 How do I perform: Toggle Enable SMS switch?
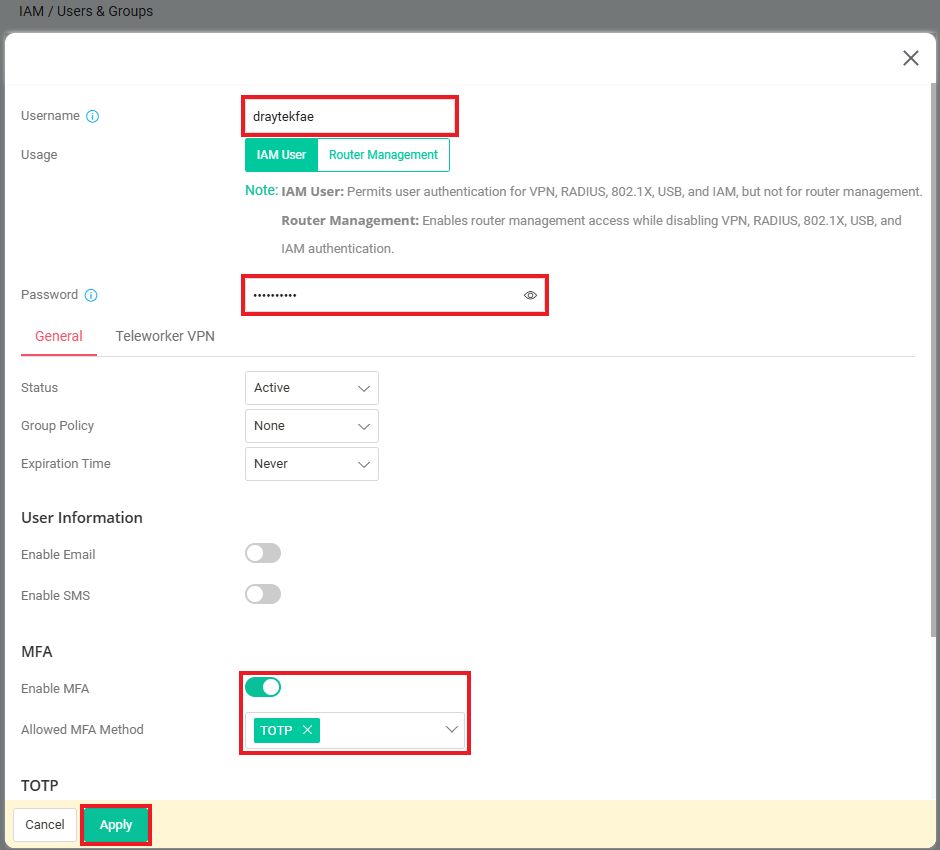(263, 594)
